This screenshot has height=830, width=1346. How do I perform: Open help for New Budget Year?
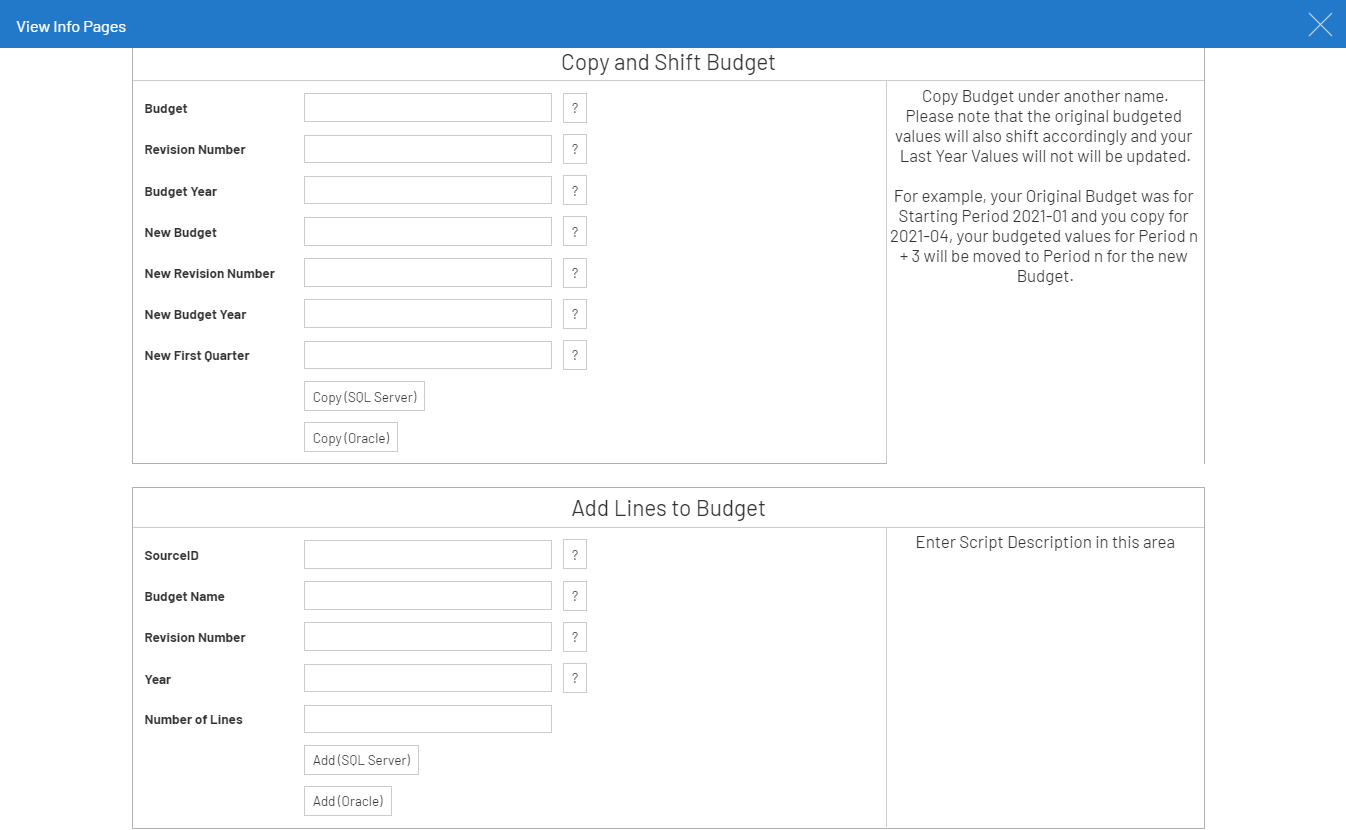coord(574,314)
